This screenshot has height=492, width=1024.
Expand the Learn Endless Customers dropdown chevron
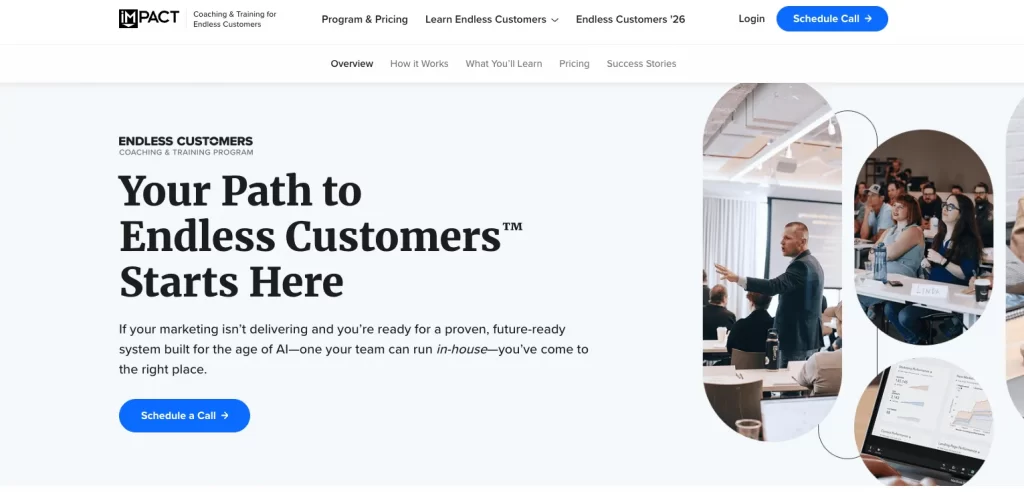(555, 20)
